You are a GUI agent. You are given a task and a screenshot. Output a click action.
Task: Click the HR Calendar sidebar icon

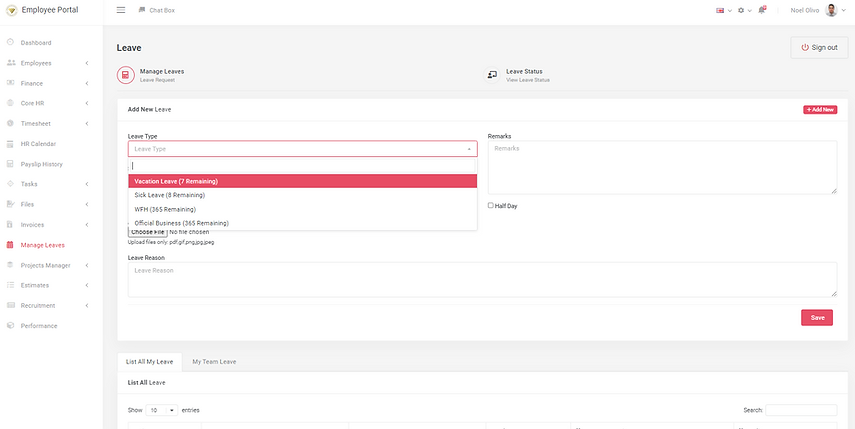(x=10, y=144)
